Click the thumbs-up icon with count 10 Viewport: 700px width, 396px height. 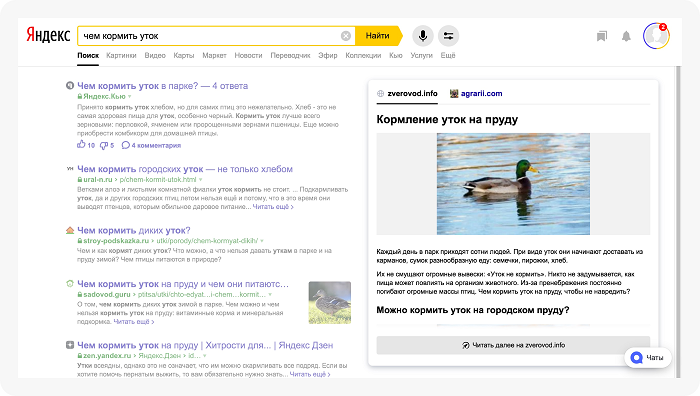[81, 145]
